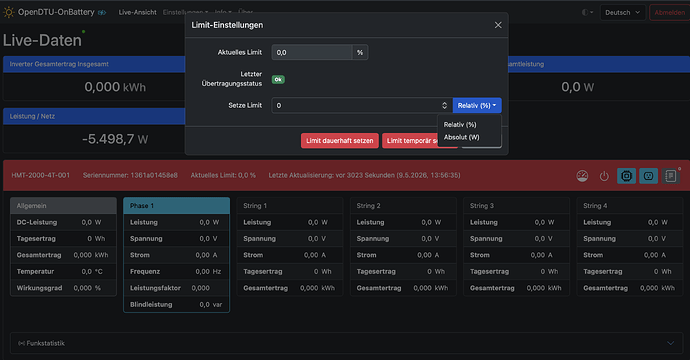
Task: Click the Temperatur row in Allgemein
Action: click(63, 272)
